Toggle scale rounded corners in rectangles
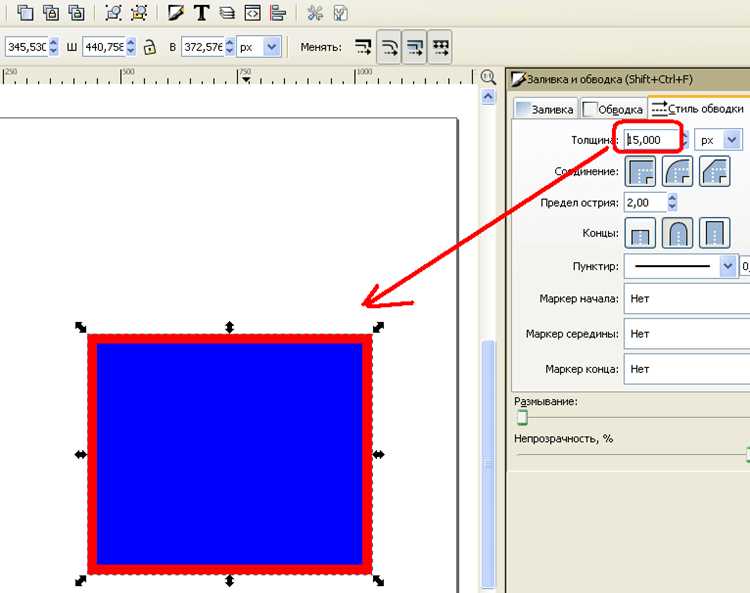The width and height of the screenshot is (750, 593). [x=389, y=47]
